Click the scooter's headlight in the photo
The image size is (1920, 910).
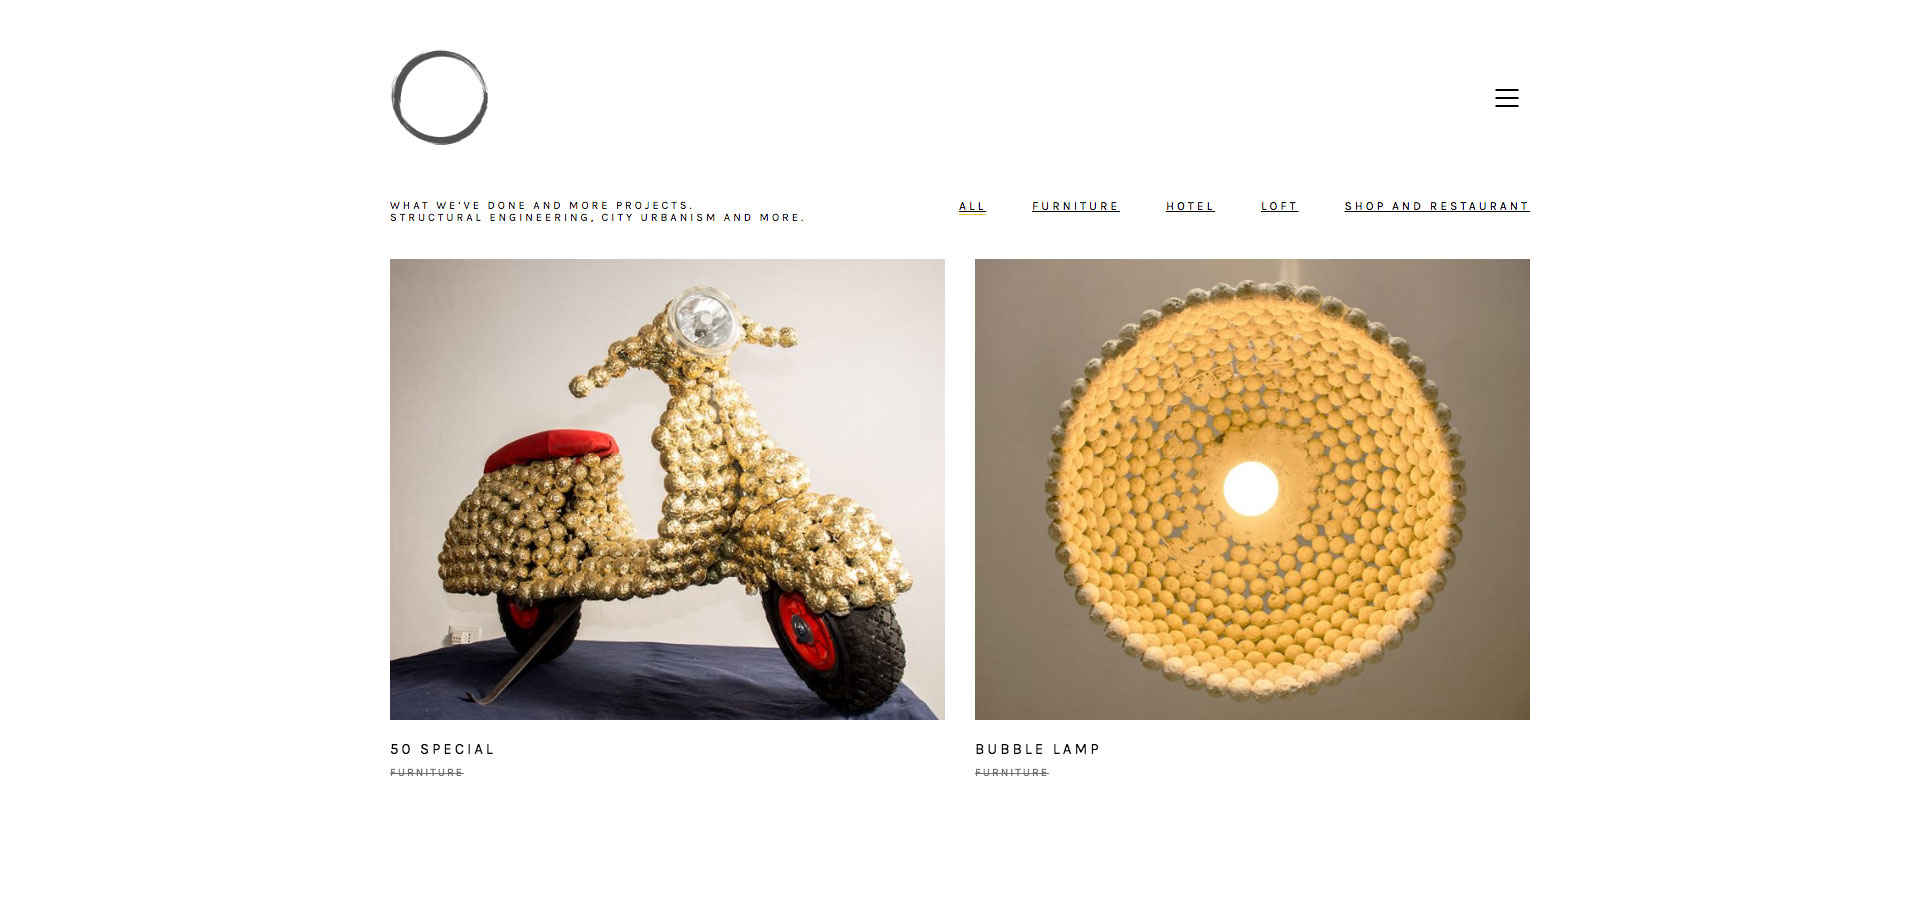pyautogui.click(x=703, y=319)
